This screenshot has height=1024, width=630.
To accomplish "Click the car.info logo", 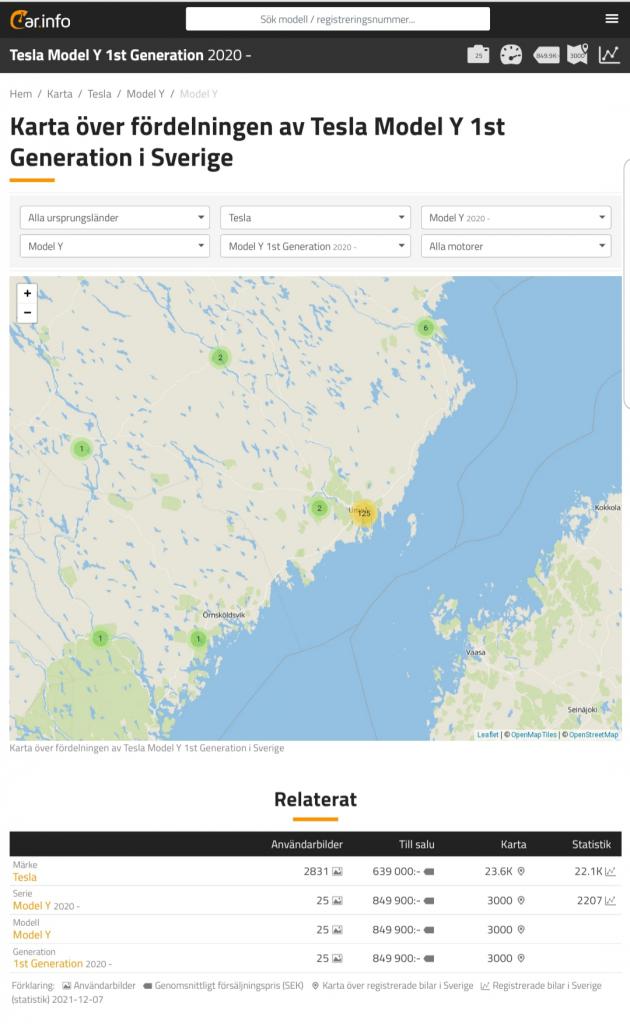I will coord(40,20).
